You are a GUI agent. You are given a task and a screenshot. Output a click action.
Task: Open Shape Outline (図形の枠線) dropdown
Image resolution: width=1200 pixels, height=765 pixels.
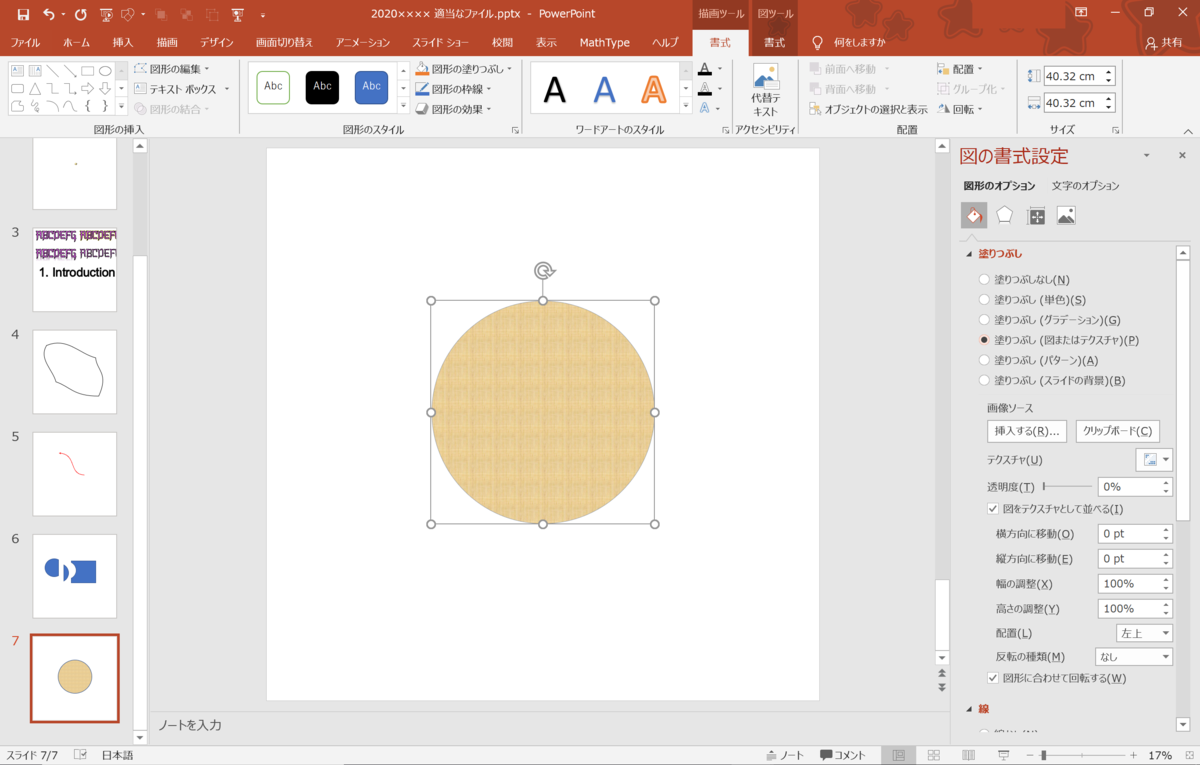pos(454,89)
